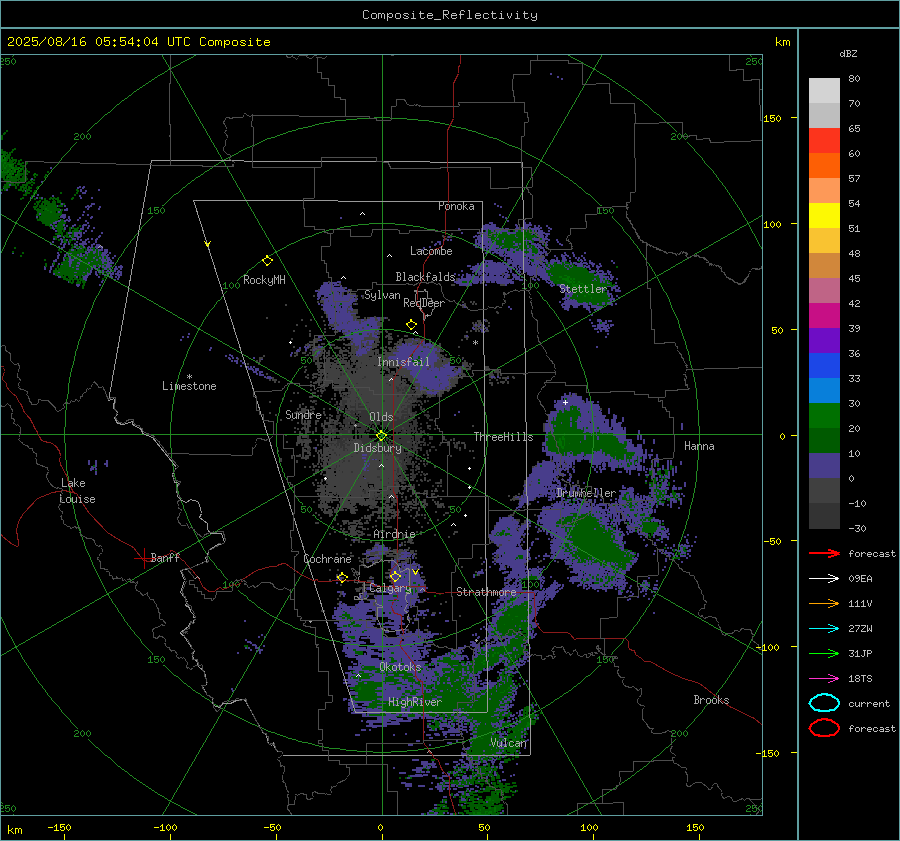Click the red cross marker at Banff
The height and width of the screenshot is (841, 900).
pyautogui.click(x=143, y=558)
